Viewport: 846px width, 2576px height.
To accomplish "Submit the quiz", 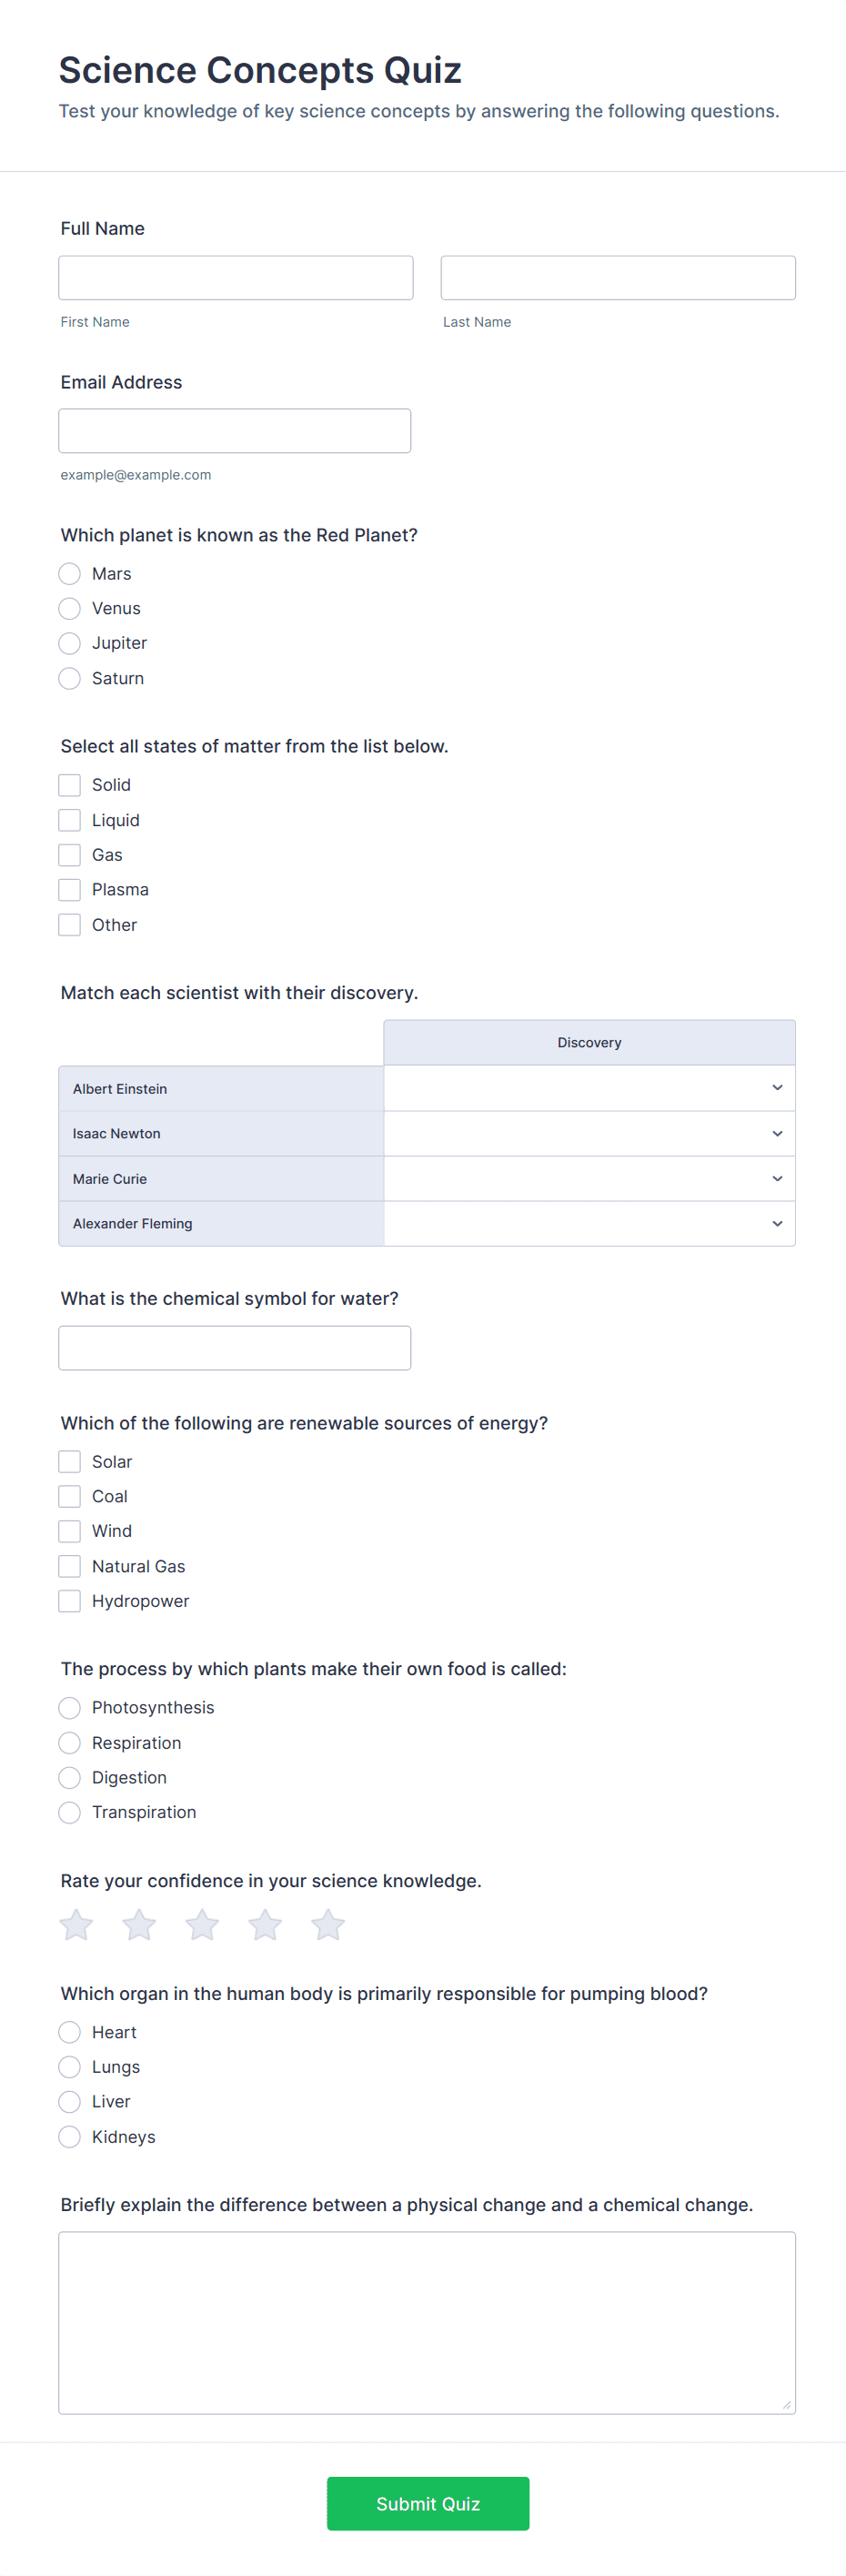I will (x=428, y=2504).
